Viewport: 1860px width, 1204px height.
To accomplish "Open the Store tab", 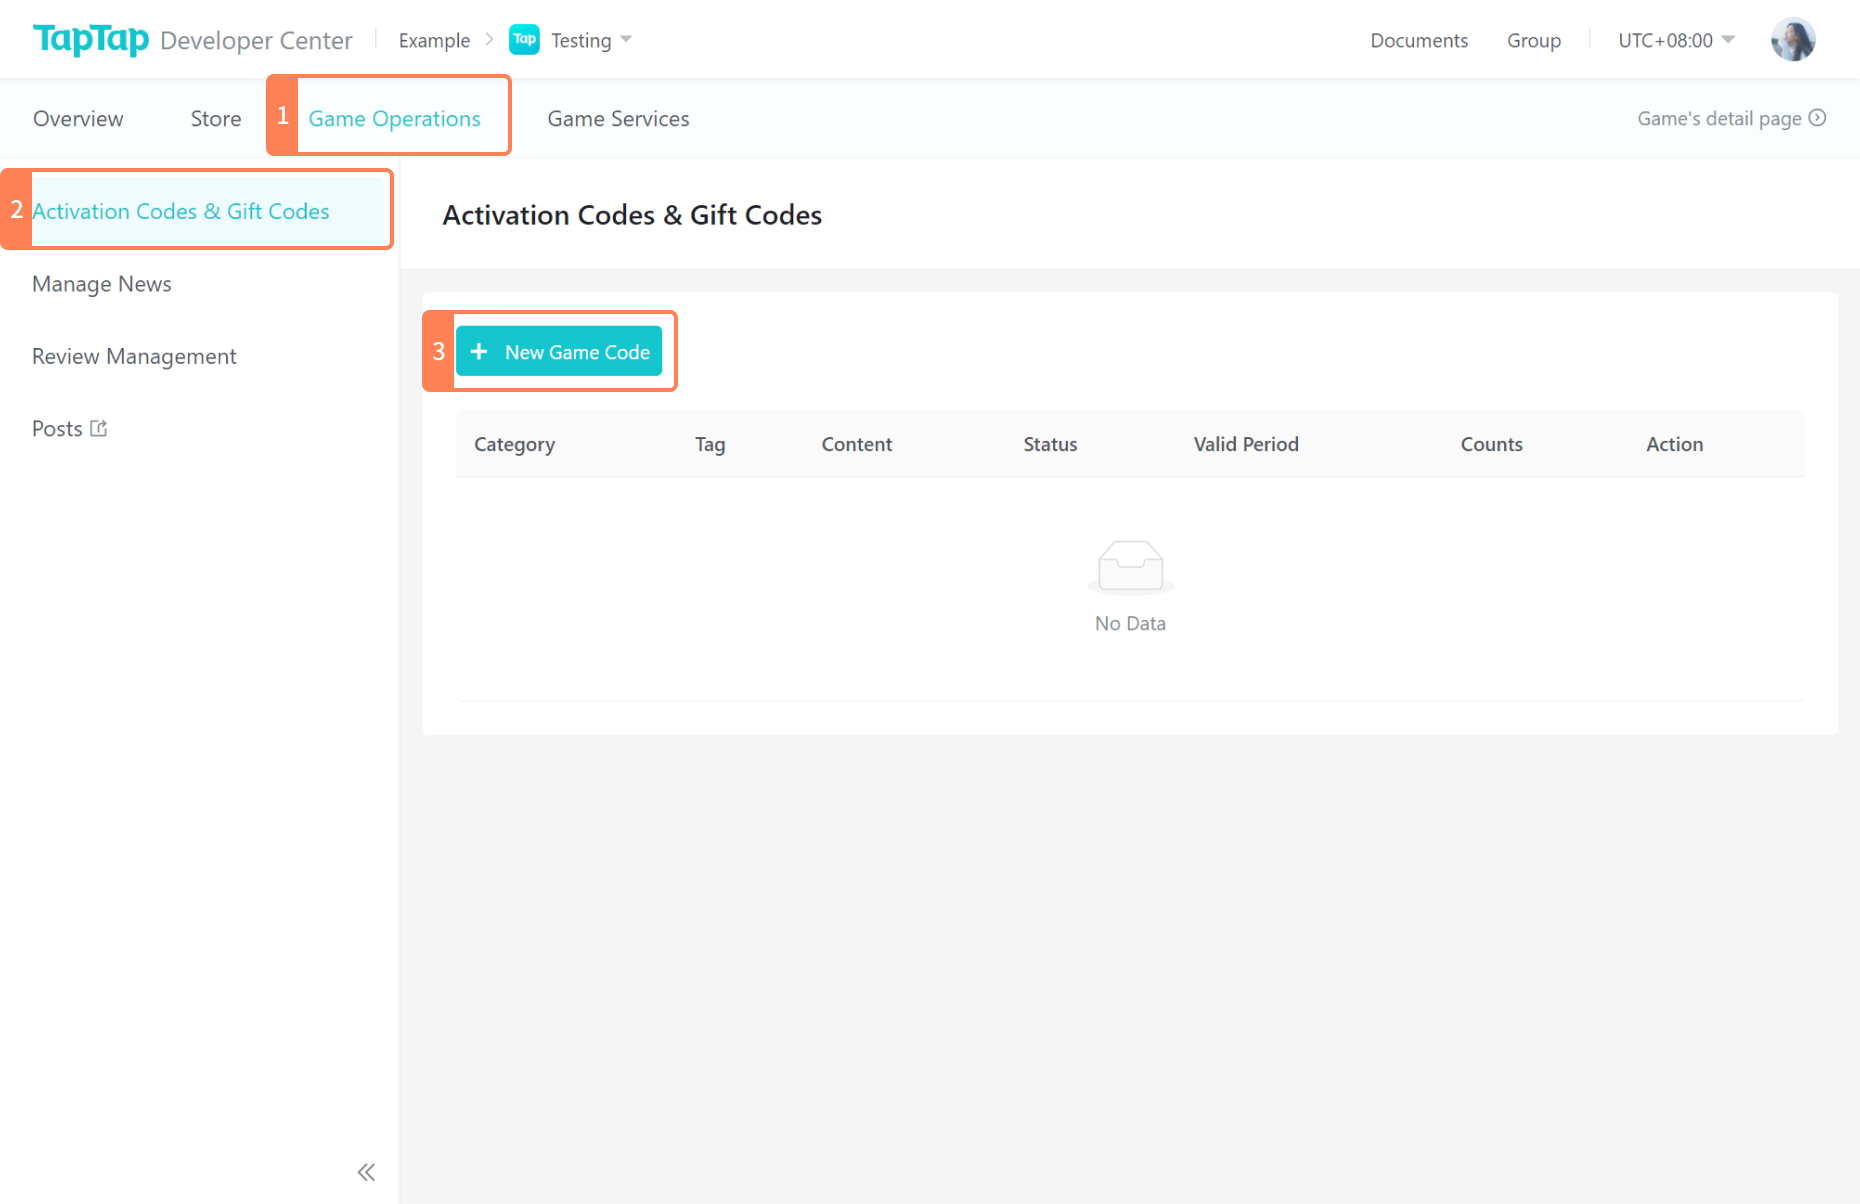I will 216,118.
